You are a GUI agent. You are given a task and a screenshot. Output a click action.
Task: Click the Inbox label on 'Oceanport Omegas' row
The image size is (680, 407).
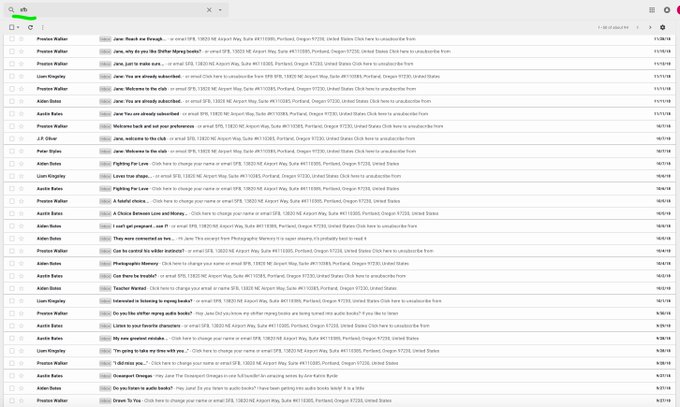coord(105,376)
